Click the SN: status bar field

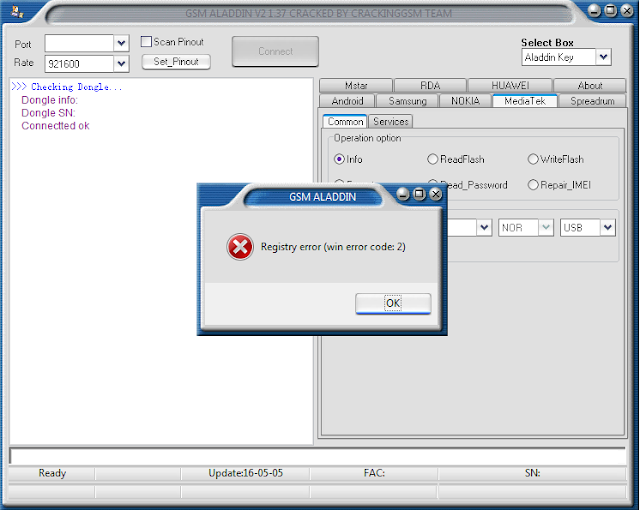coord(532,473)
